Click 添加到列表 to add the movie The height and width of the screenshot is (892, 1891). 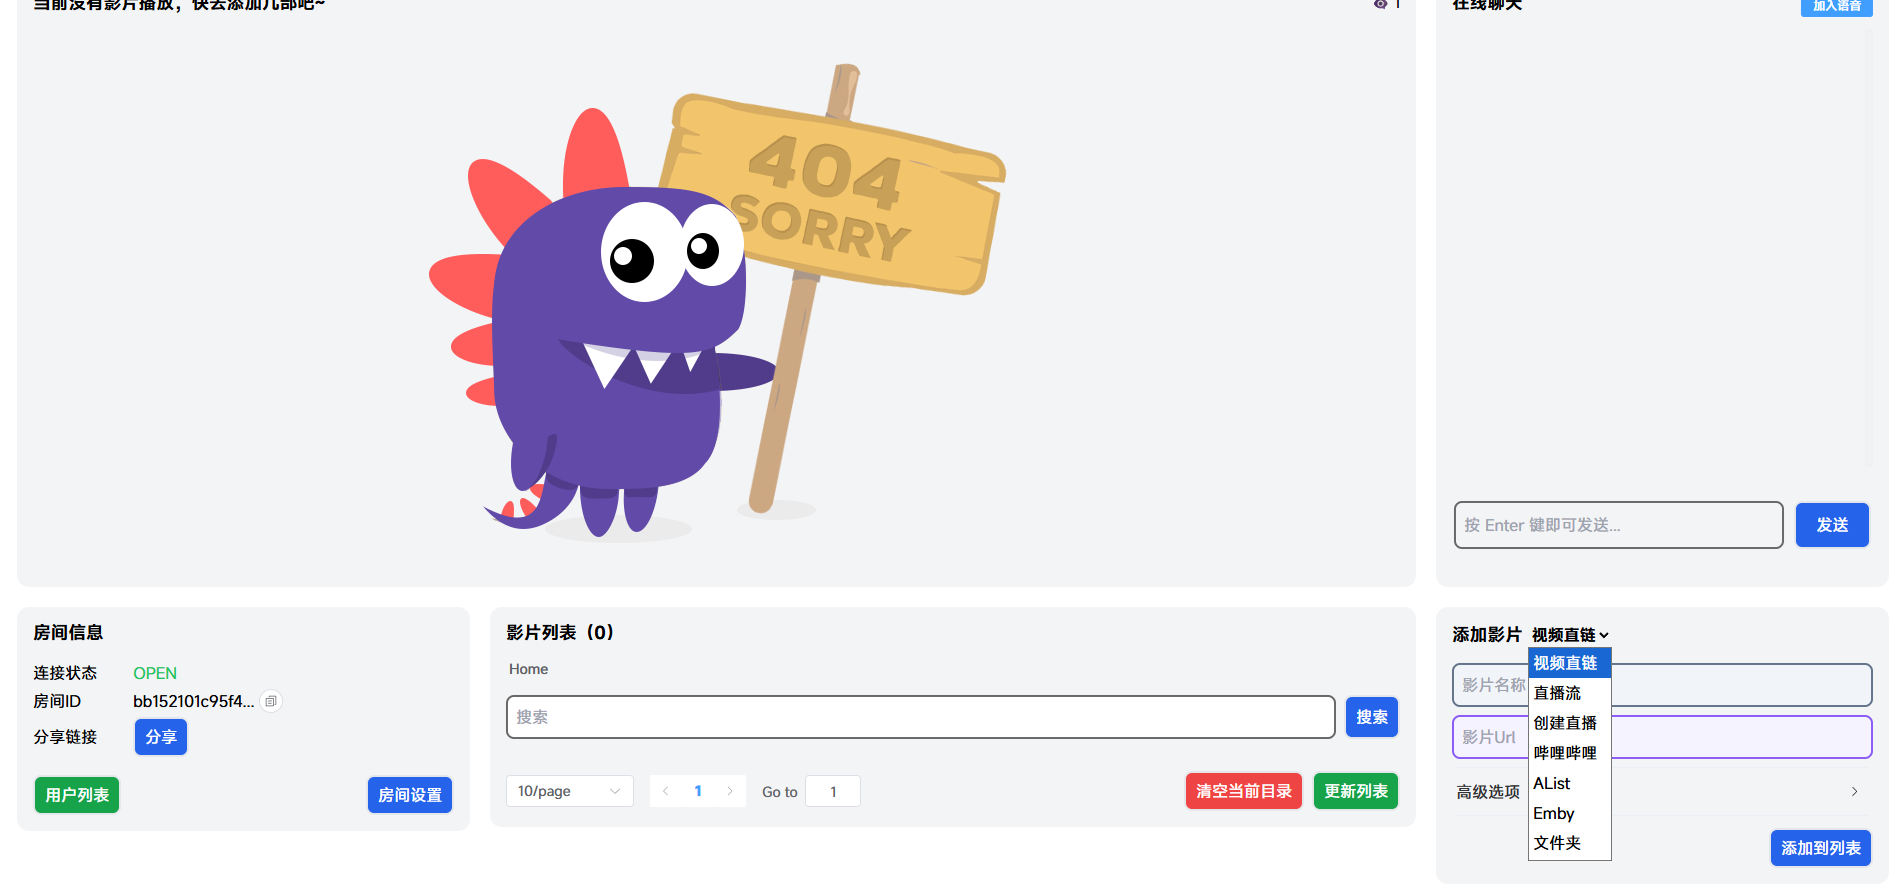click(1820, 848)
